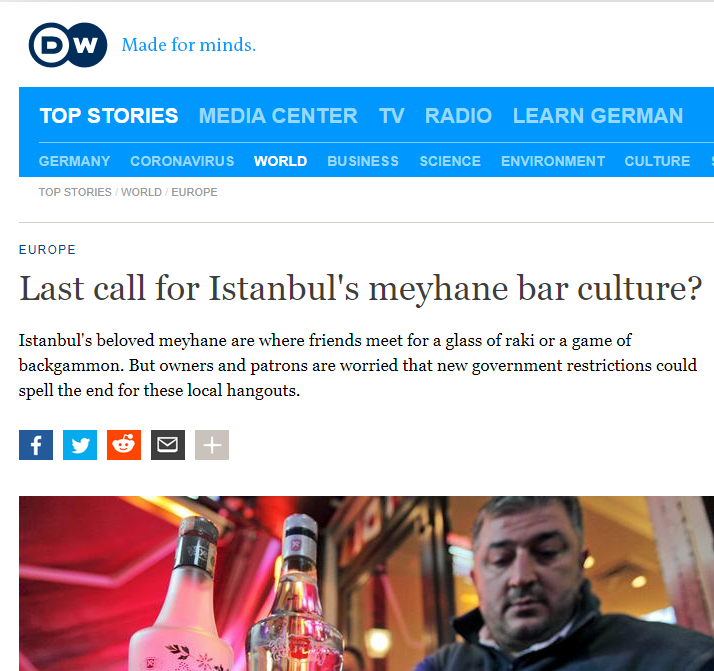Share article on Reddit
This screenshot has width=714, height=671.
[x=124, y=445]
